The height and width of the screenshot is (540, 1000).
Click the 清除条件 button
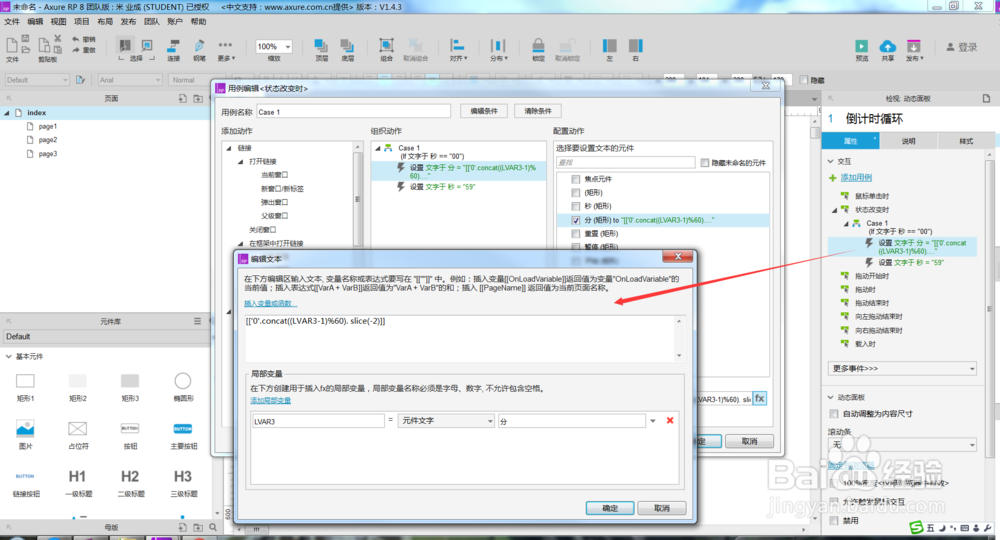point(538,111)
